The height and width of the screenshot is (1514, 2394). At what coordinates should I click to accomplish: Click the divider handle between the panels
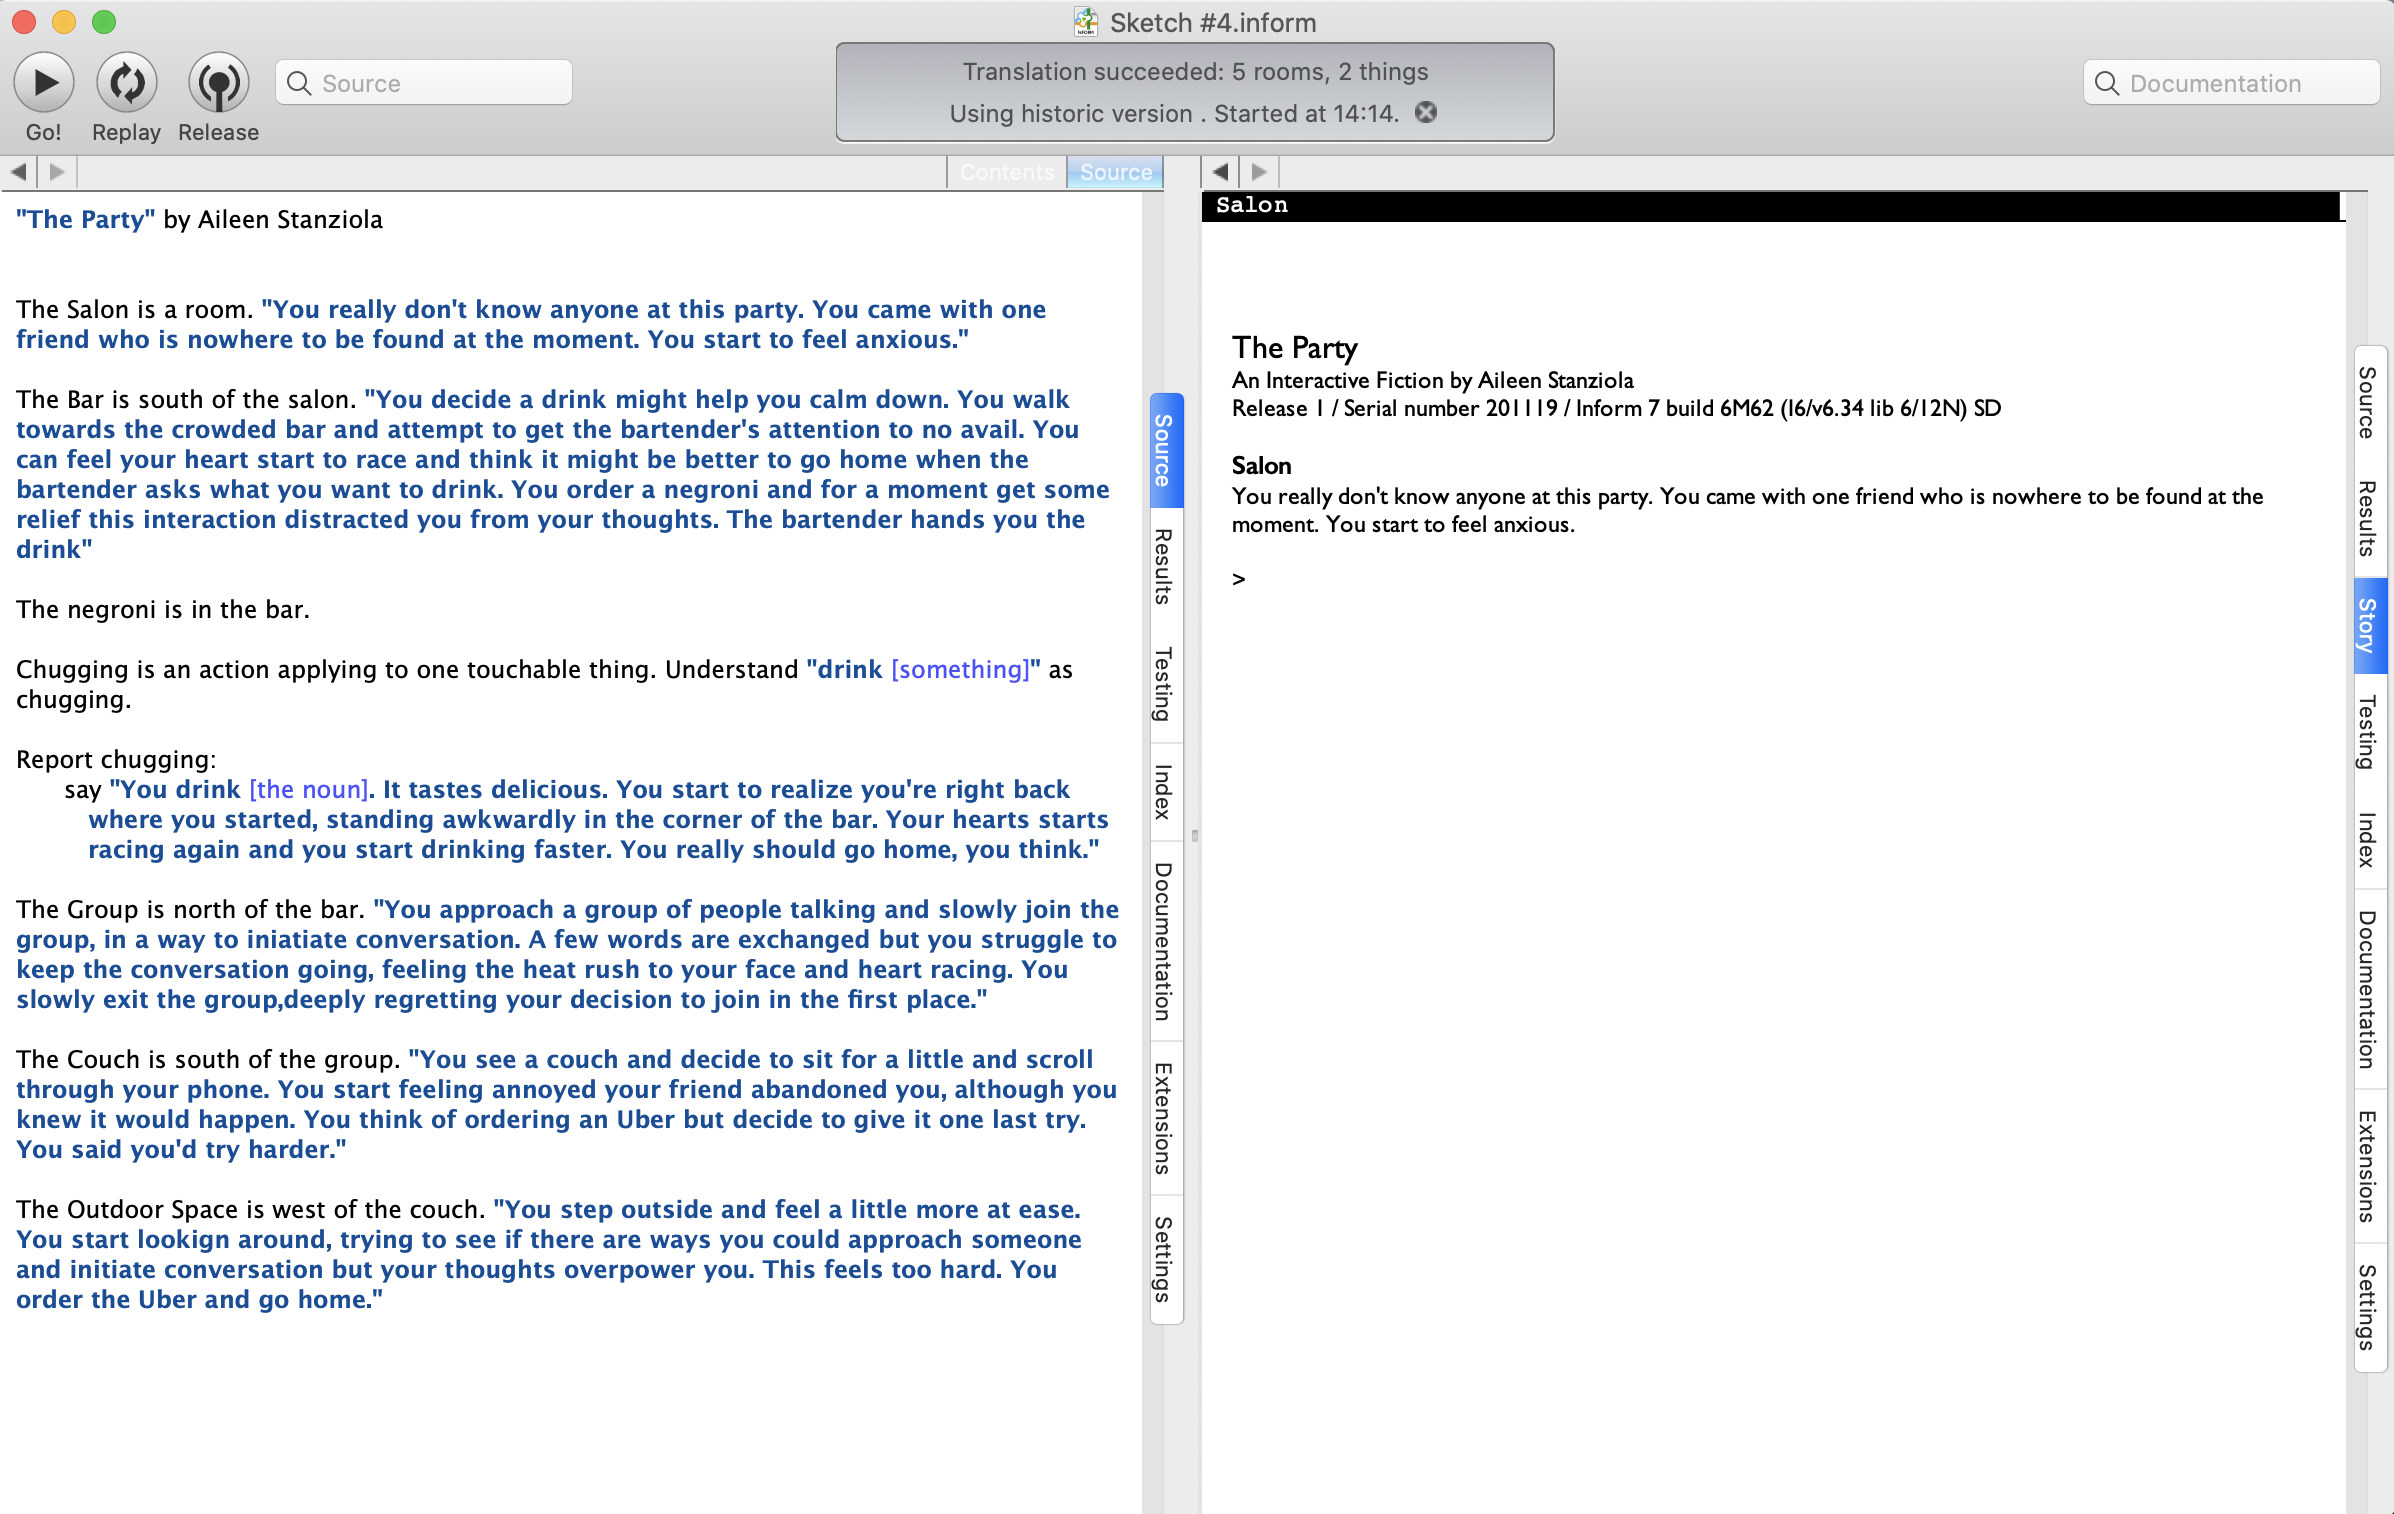tap(1194, 836)
